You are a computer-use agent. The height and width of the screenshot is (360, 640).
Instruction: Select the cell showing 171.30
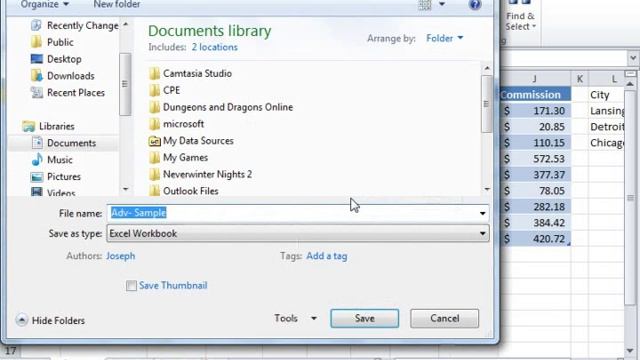535,111
